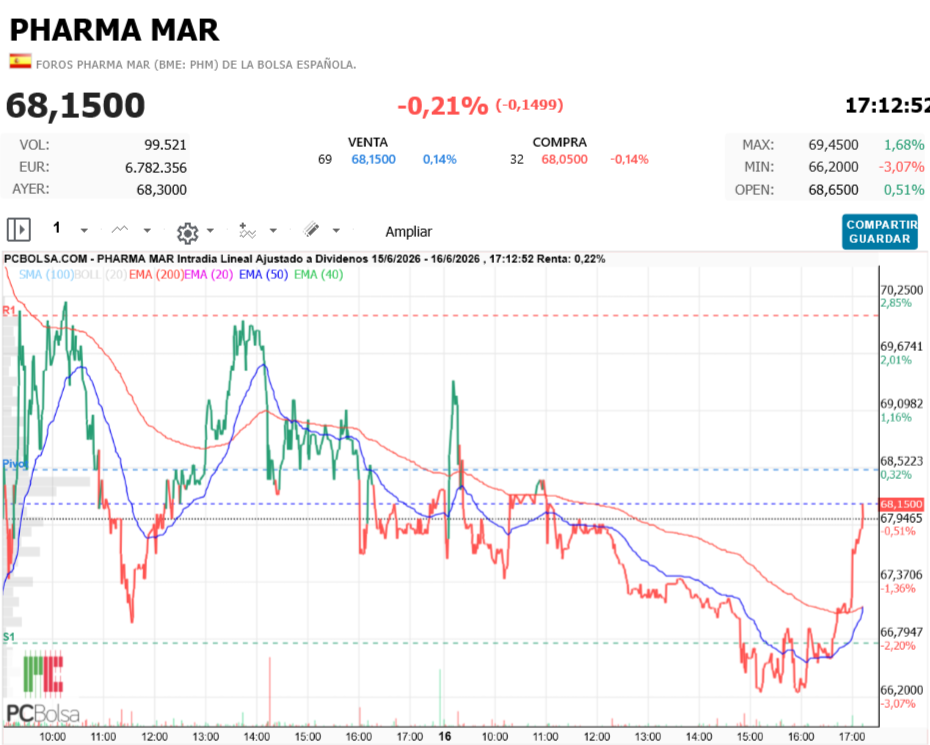This screenshot has height=745, width=930.
Task: Click the Pivot level label
Action: [15, 463]
